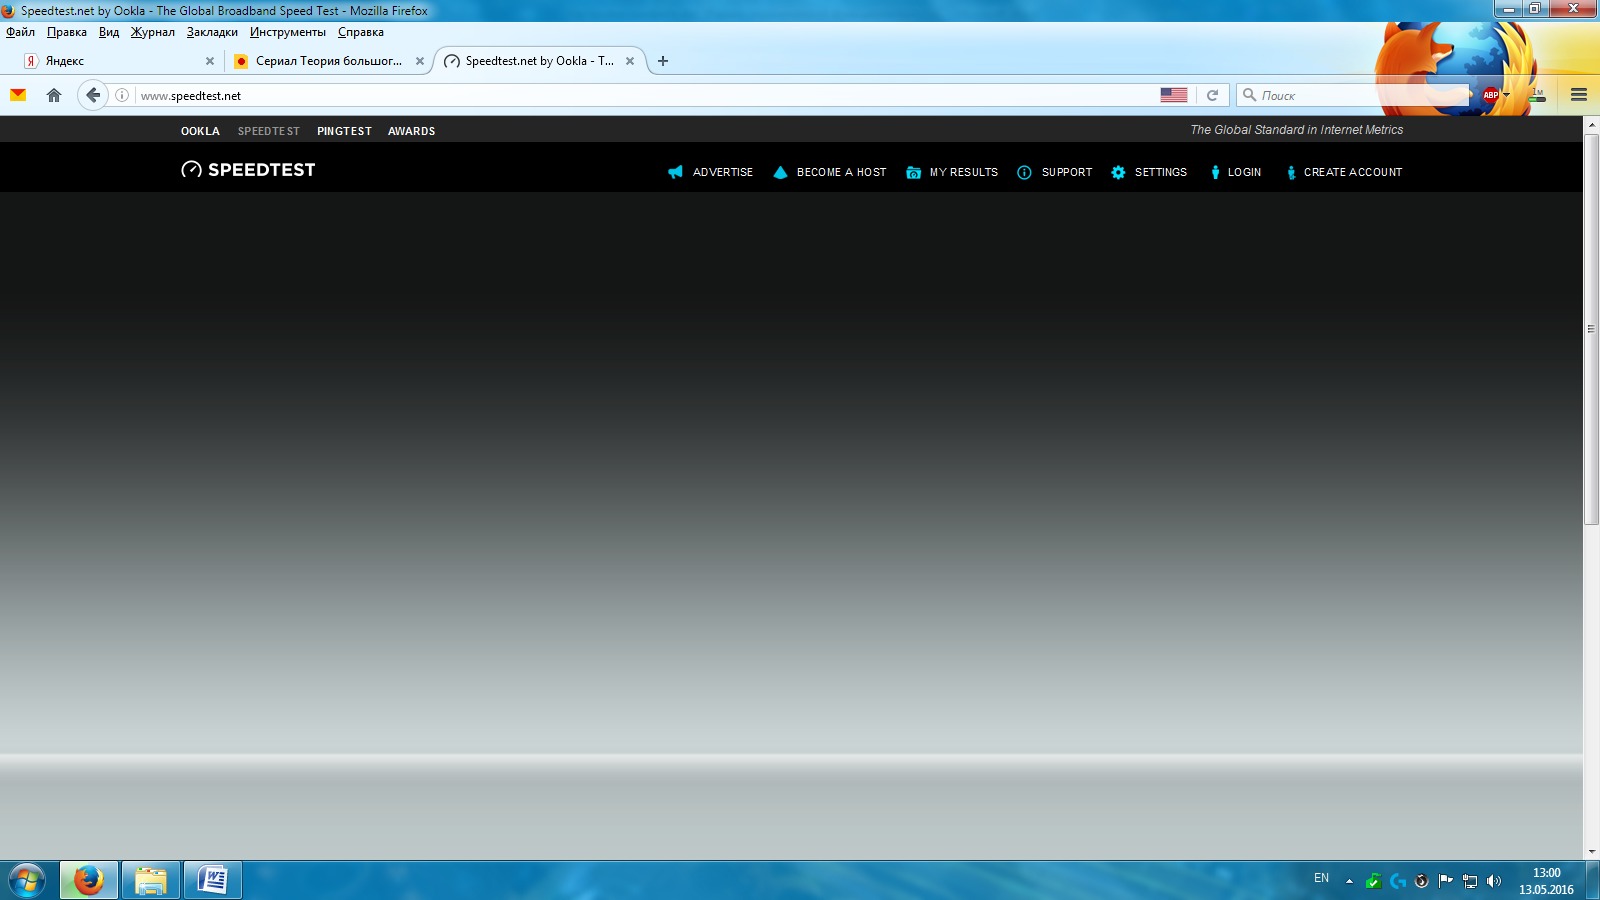Click the 1м traffic indicator toolbar icon
This screenshot has height=900, width=1600.
[x=1538, y=95]
